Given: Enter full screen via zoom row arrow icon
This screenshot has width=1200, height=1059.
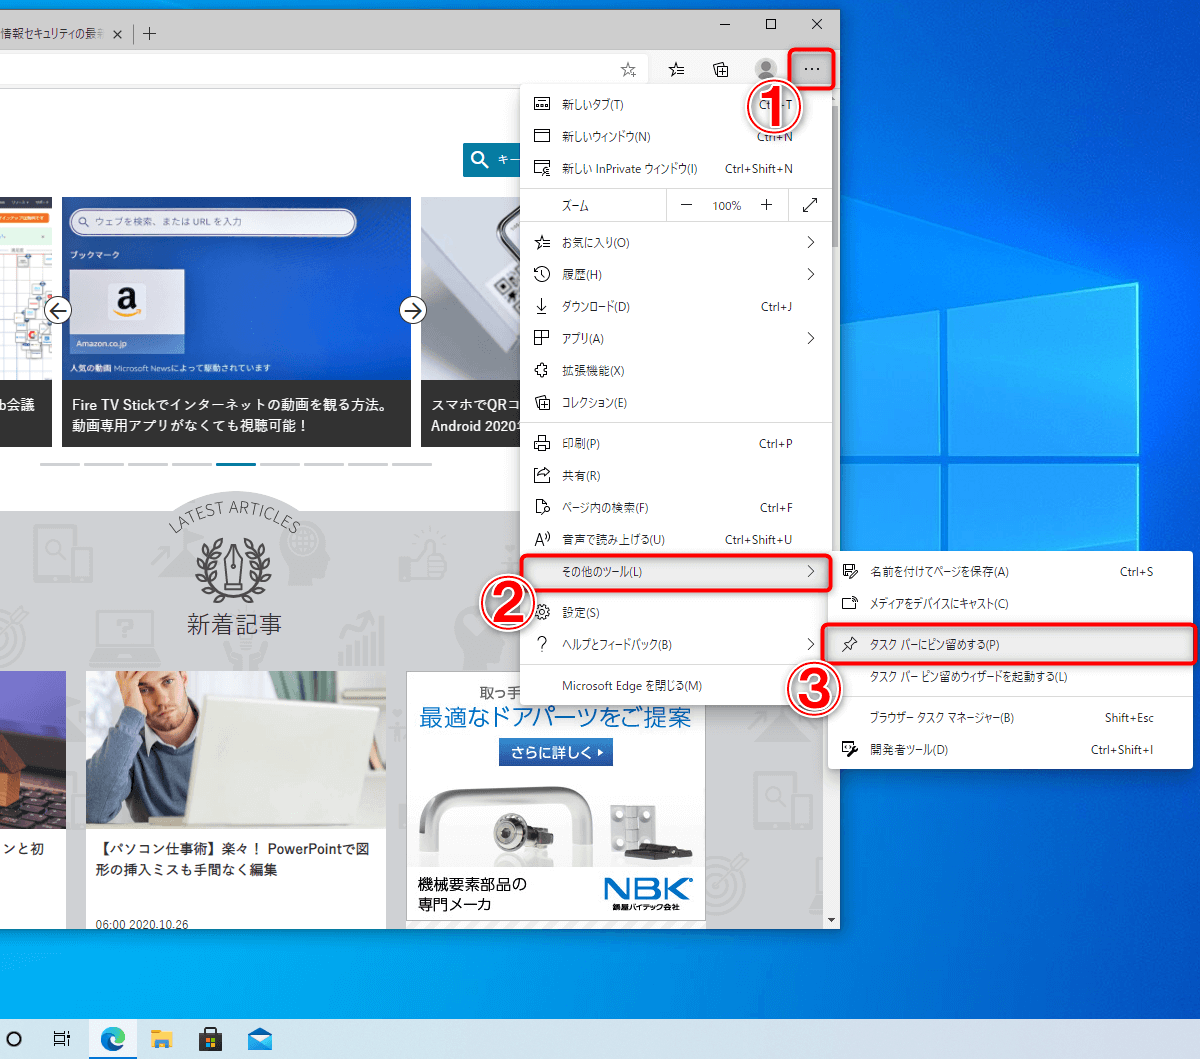Looking at the screenshot, I should pos(810,205).
